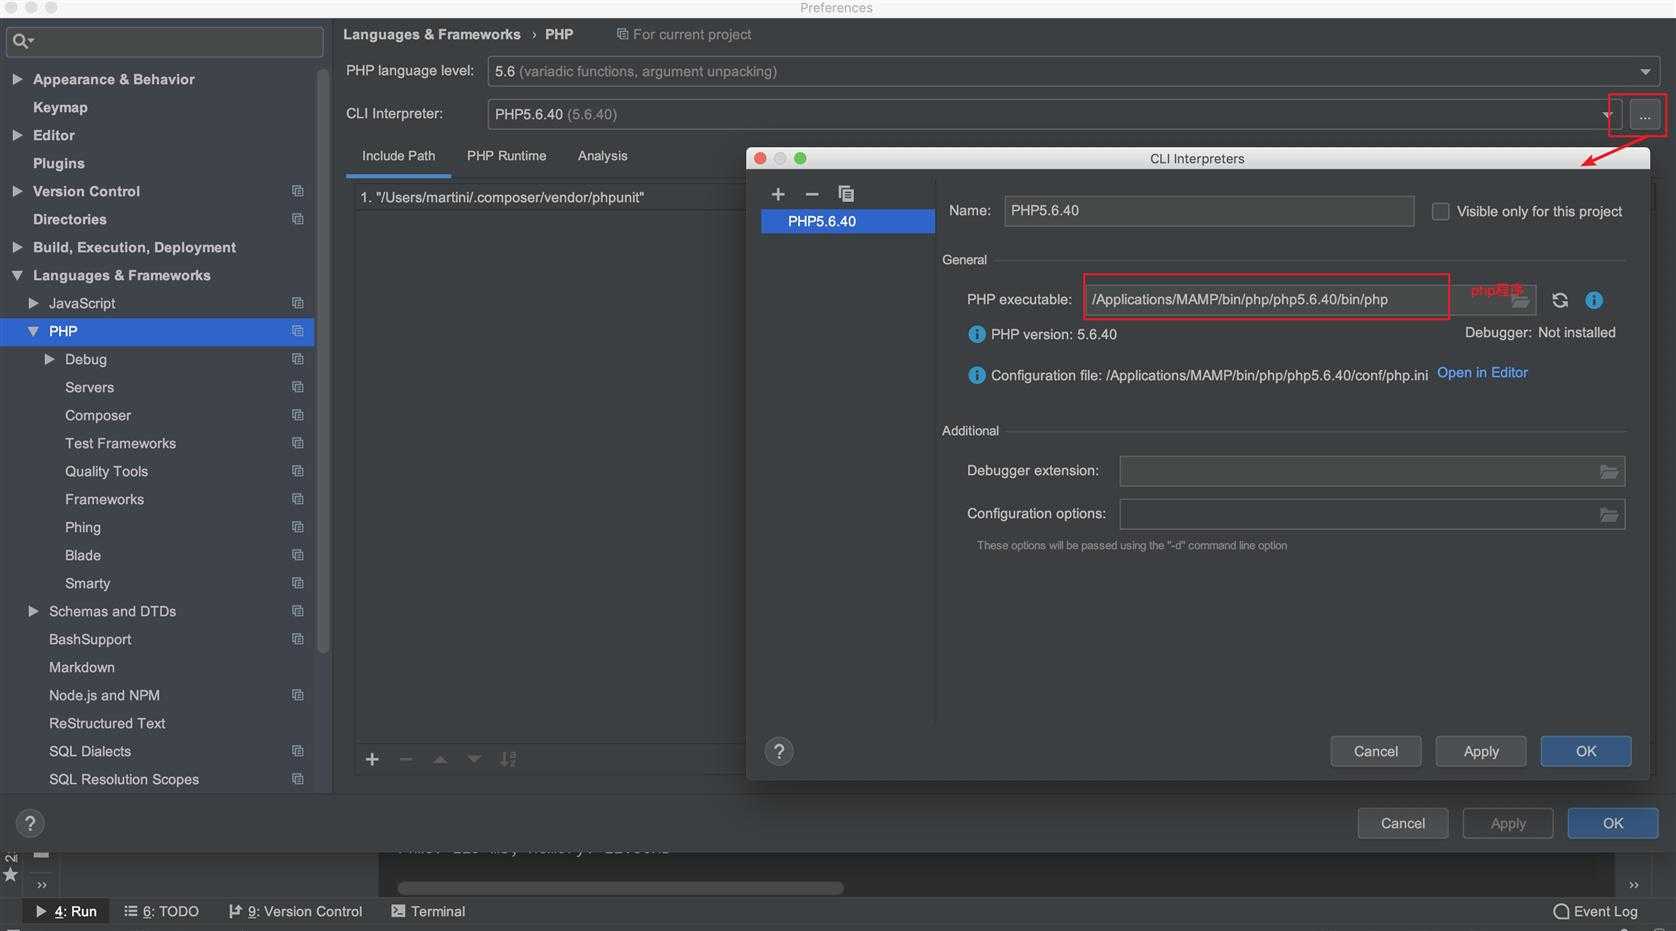This screenshot has height=931, width=1676.
Task: Collapse the PHP node
Action: pos(33,331)
